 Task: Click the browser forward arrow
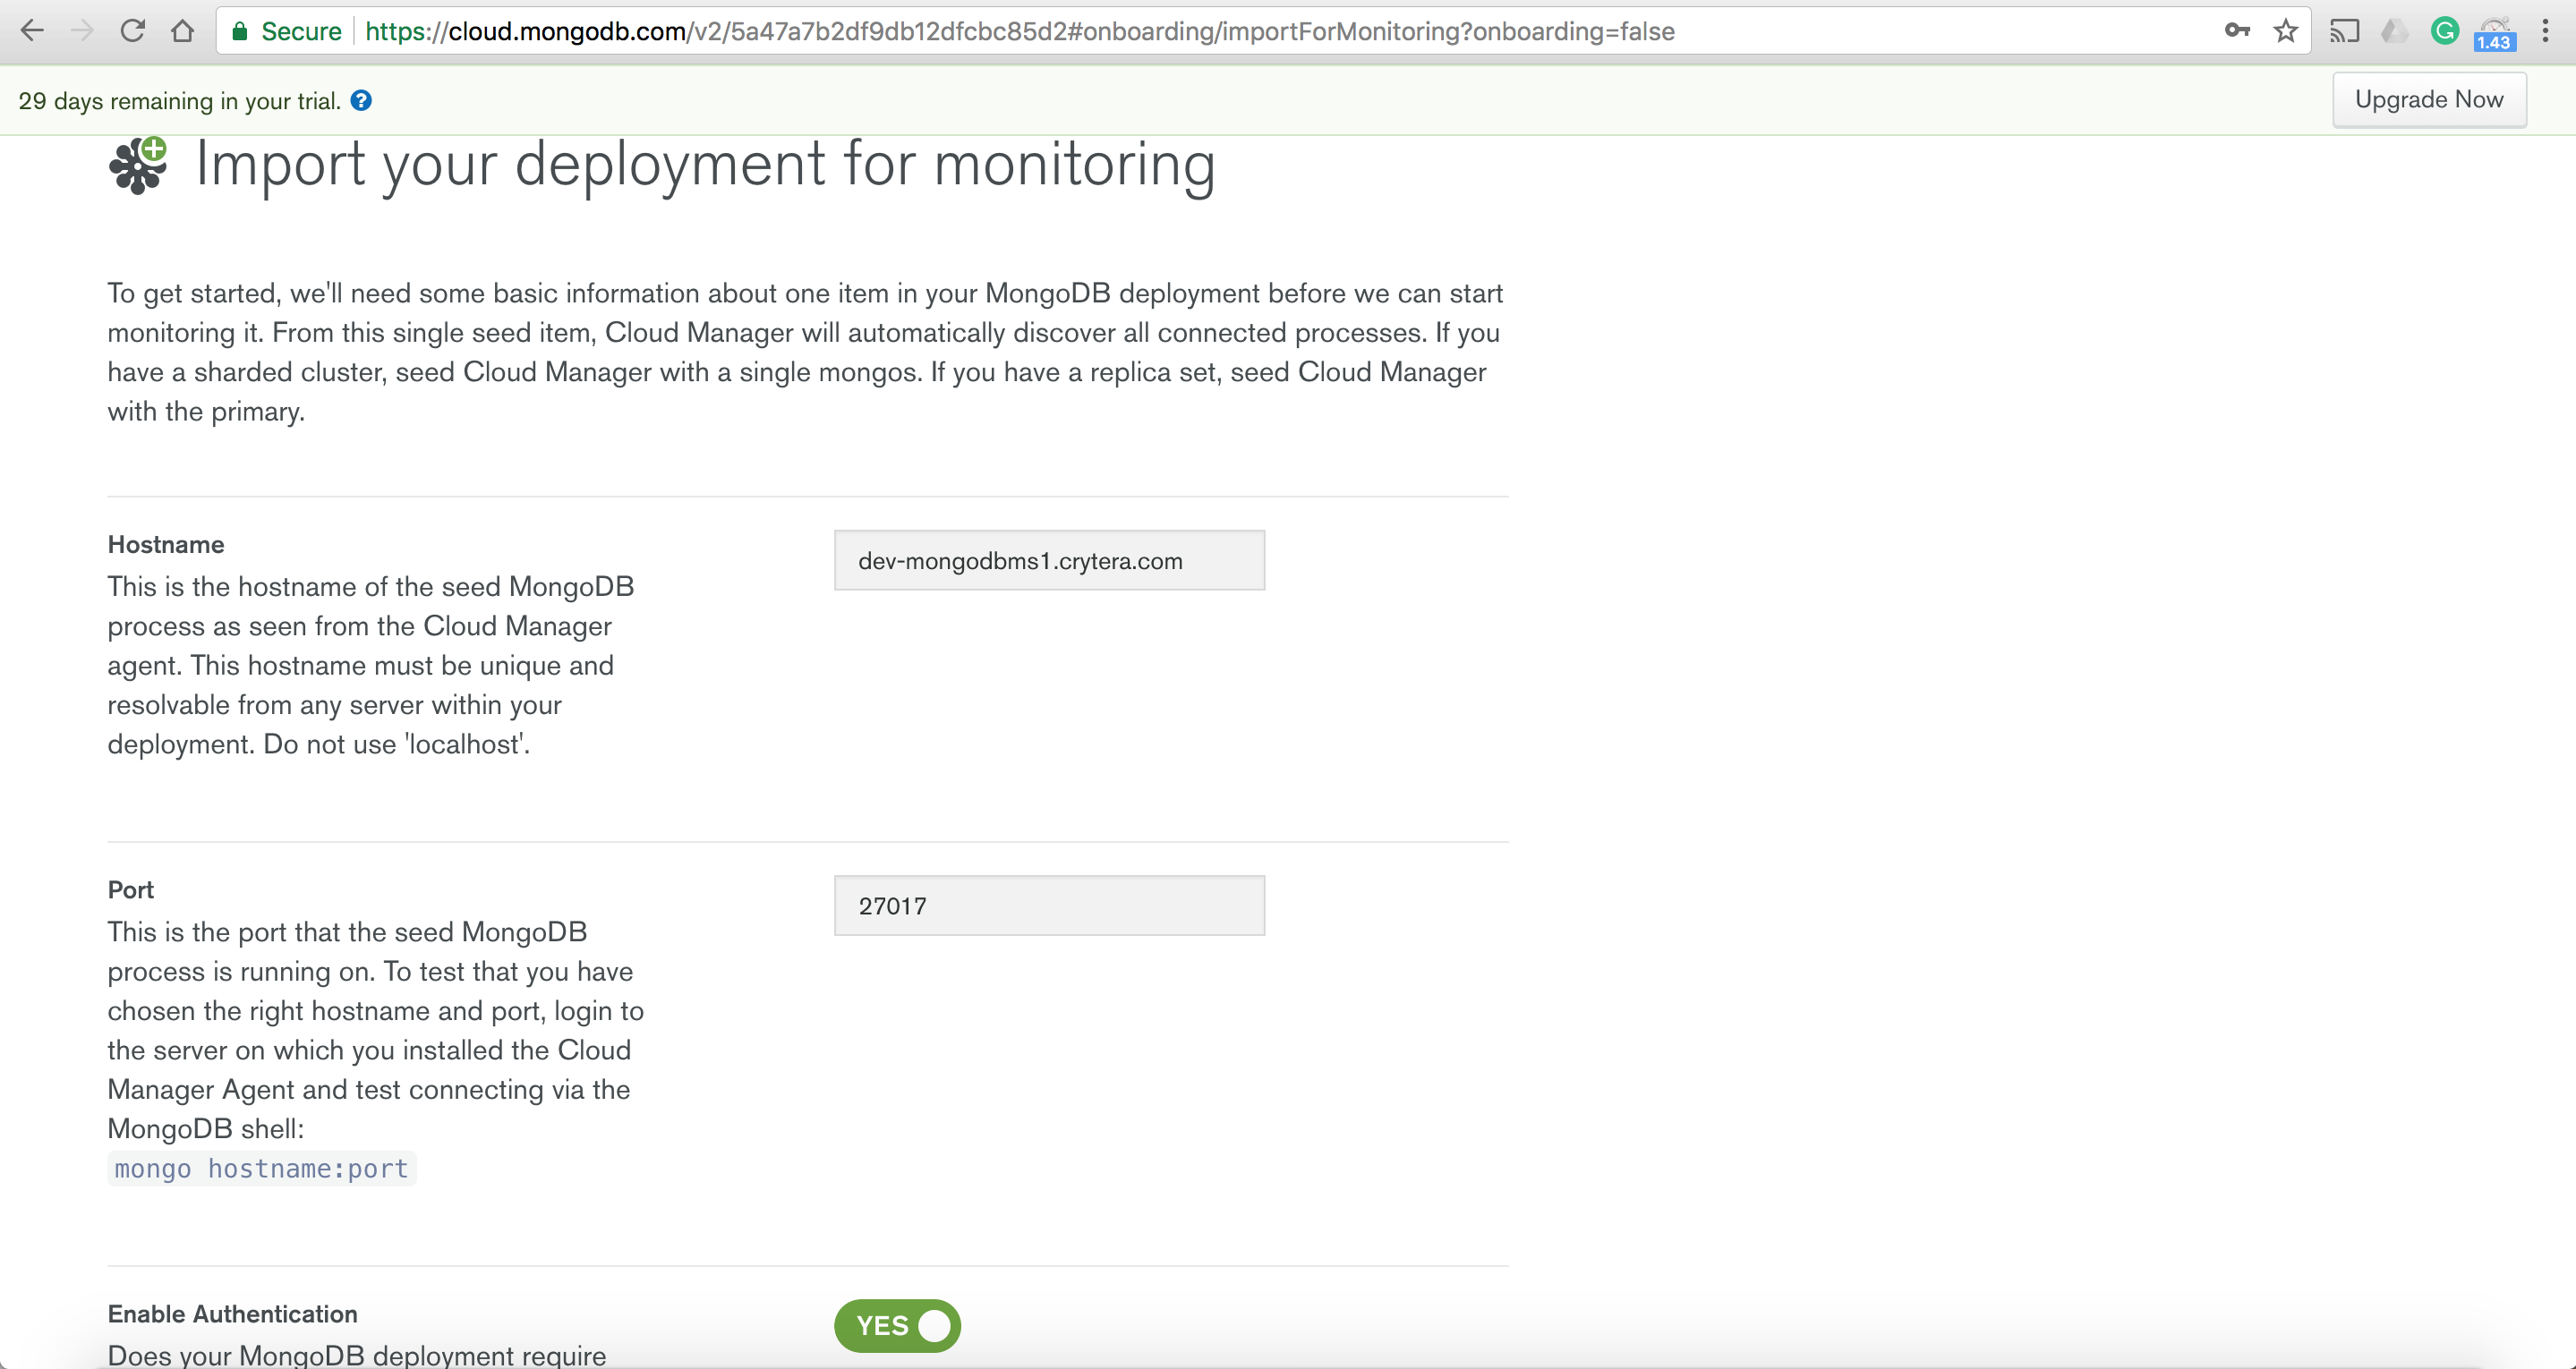coord(83,31)
